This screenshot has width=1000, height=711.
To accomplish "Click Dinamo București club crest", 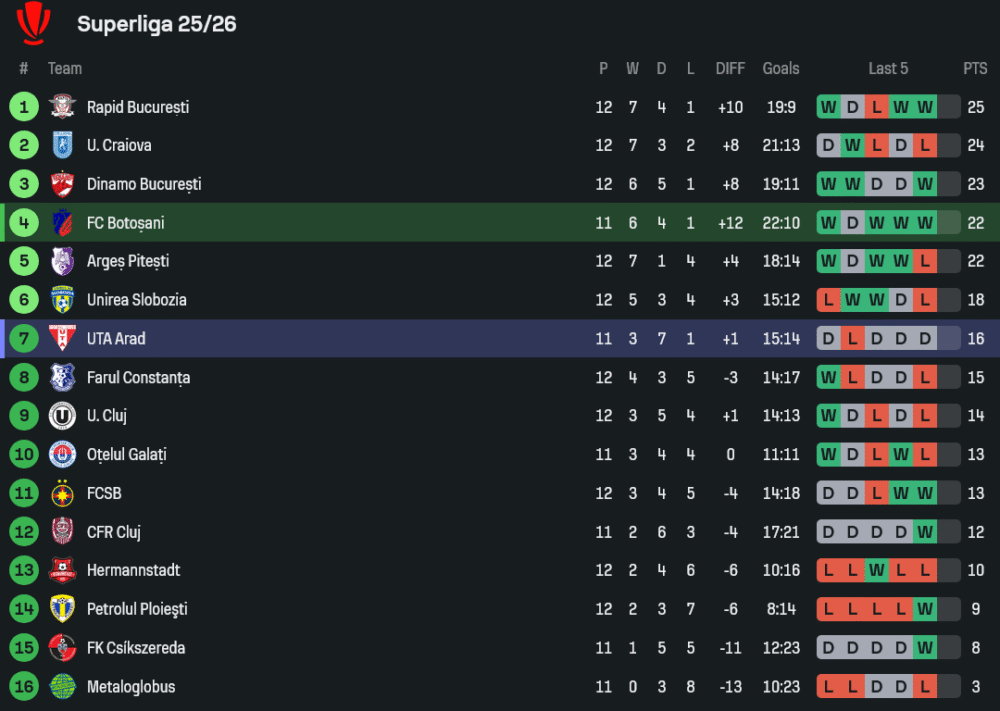I will click(x=63, y=184).
